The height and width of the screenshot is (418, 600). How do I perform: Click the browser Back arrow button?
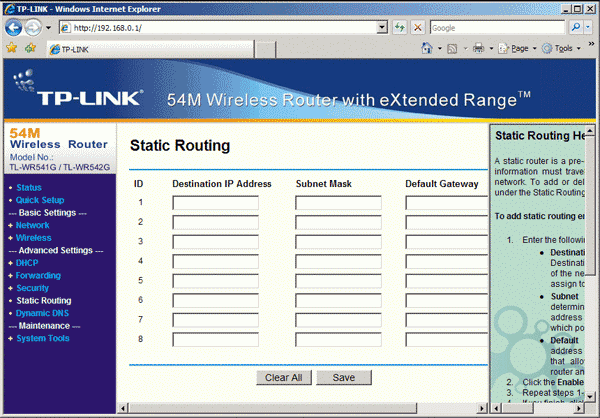[x=13, y=28]
